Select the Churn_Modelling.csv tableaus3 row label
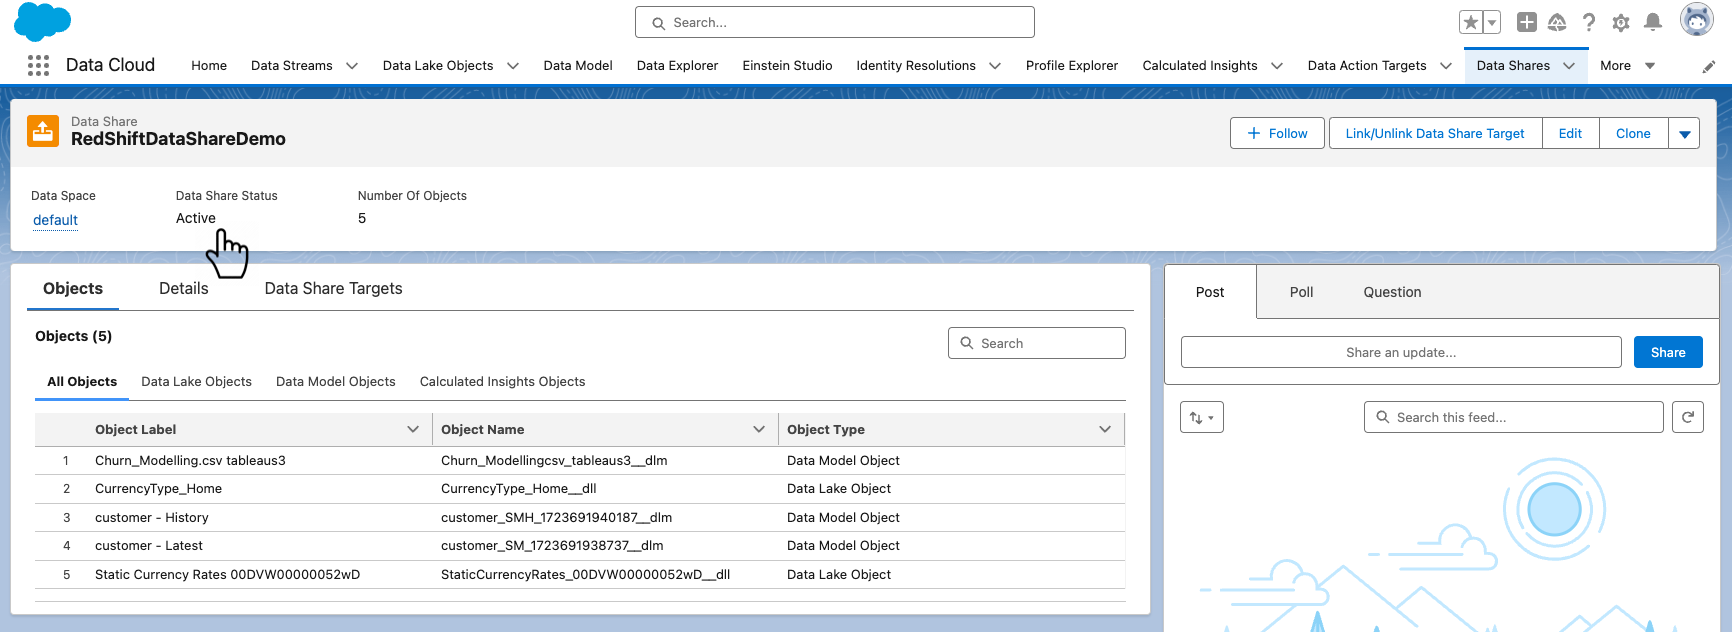The height and width of the screenshot is (632, 1732). [190, 461]
